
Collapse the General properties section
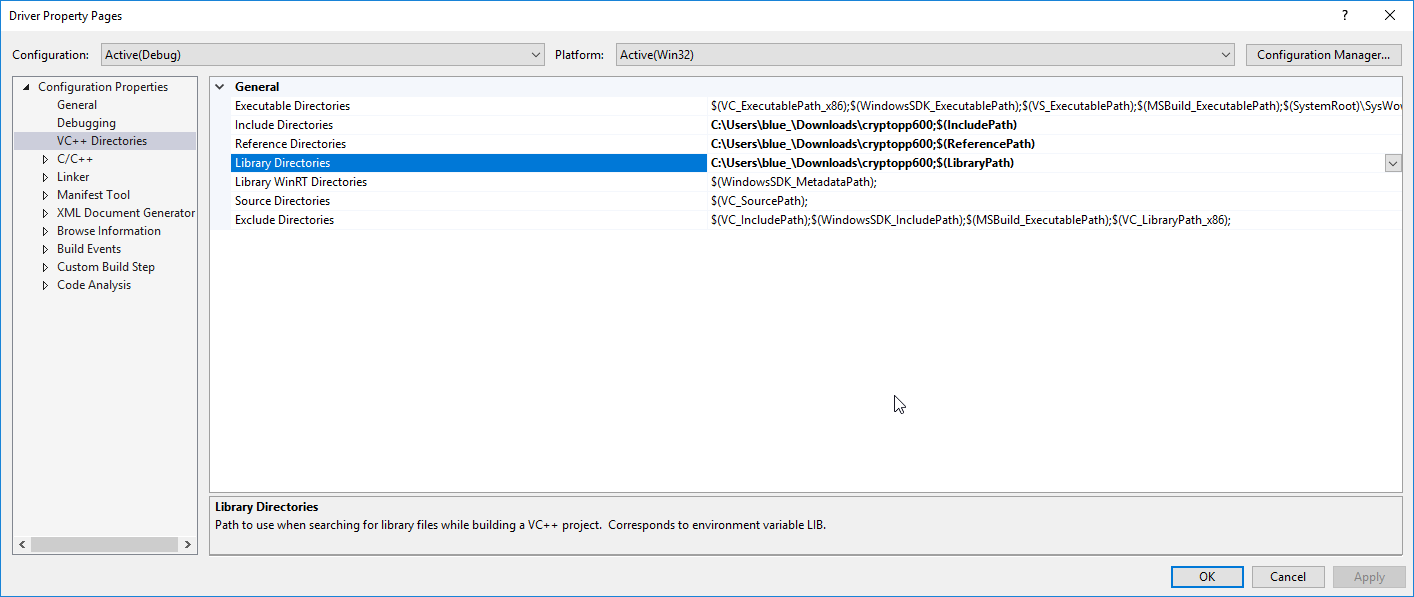click(x=220, y=86)
